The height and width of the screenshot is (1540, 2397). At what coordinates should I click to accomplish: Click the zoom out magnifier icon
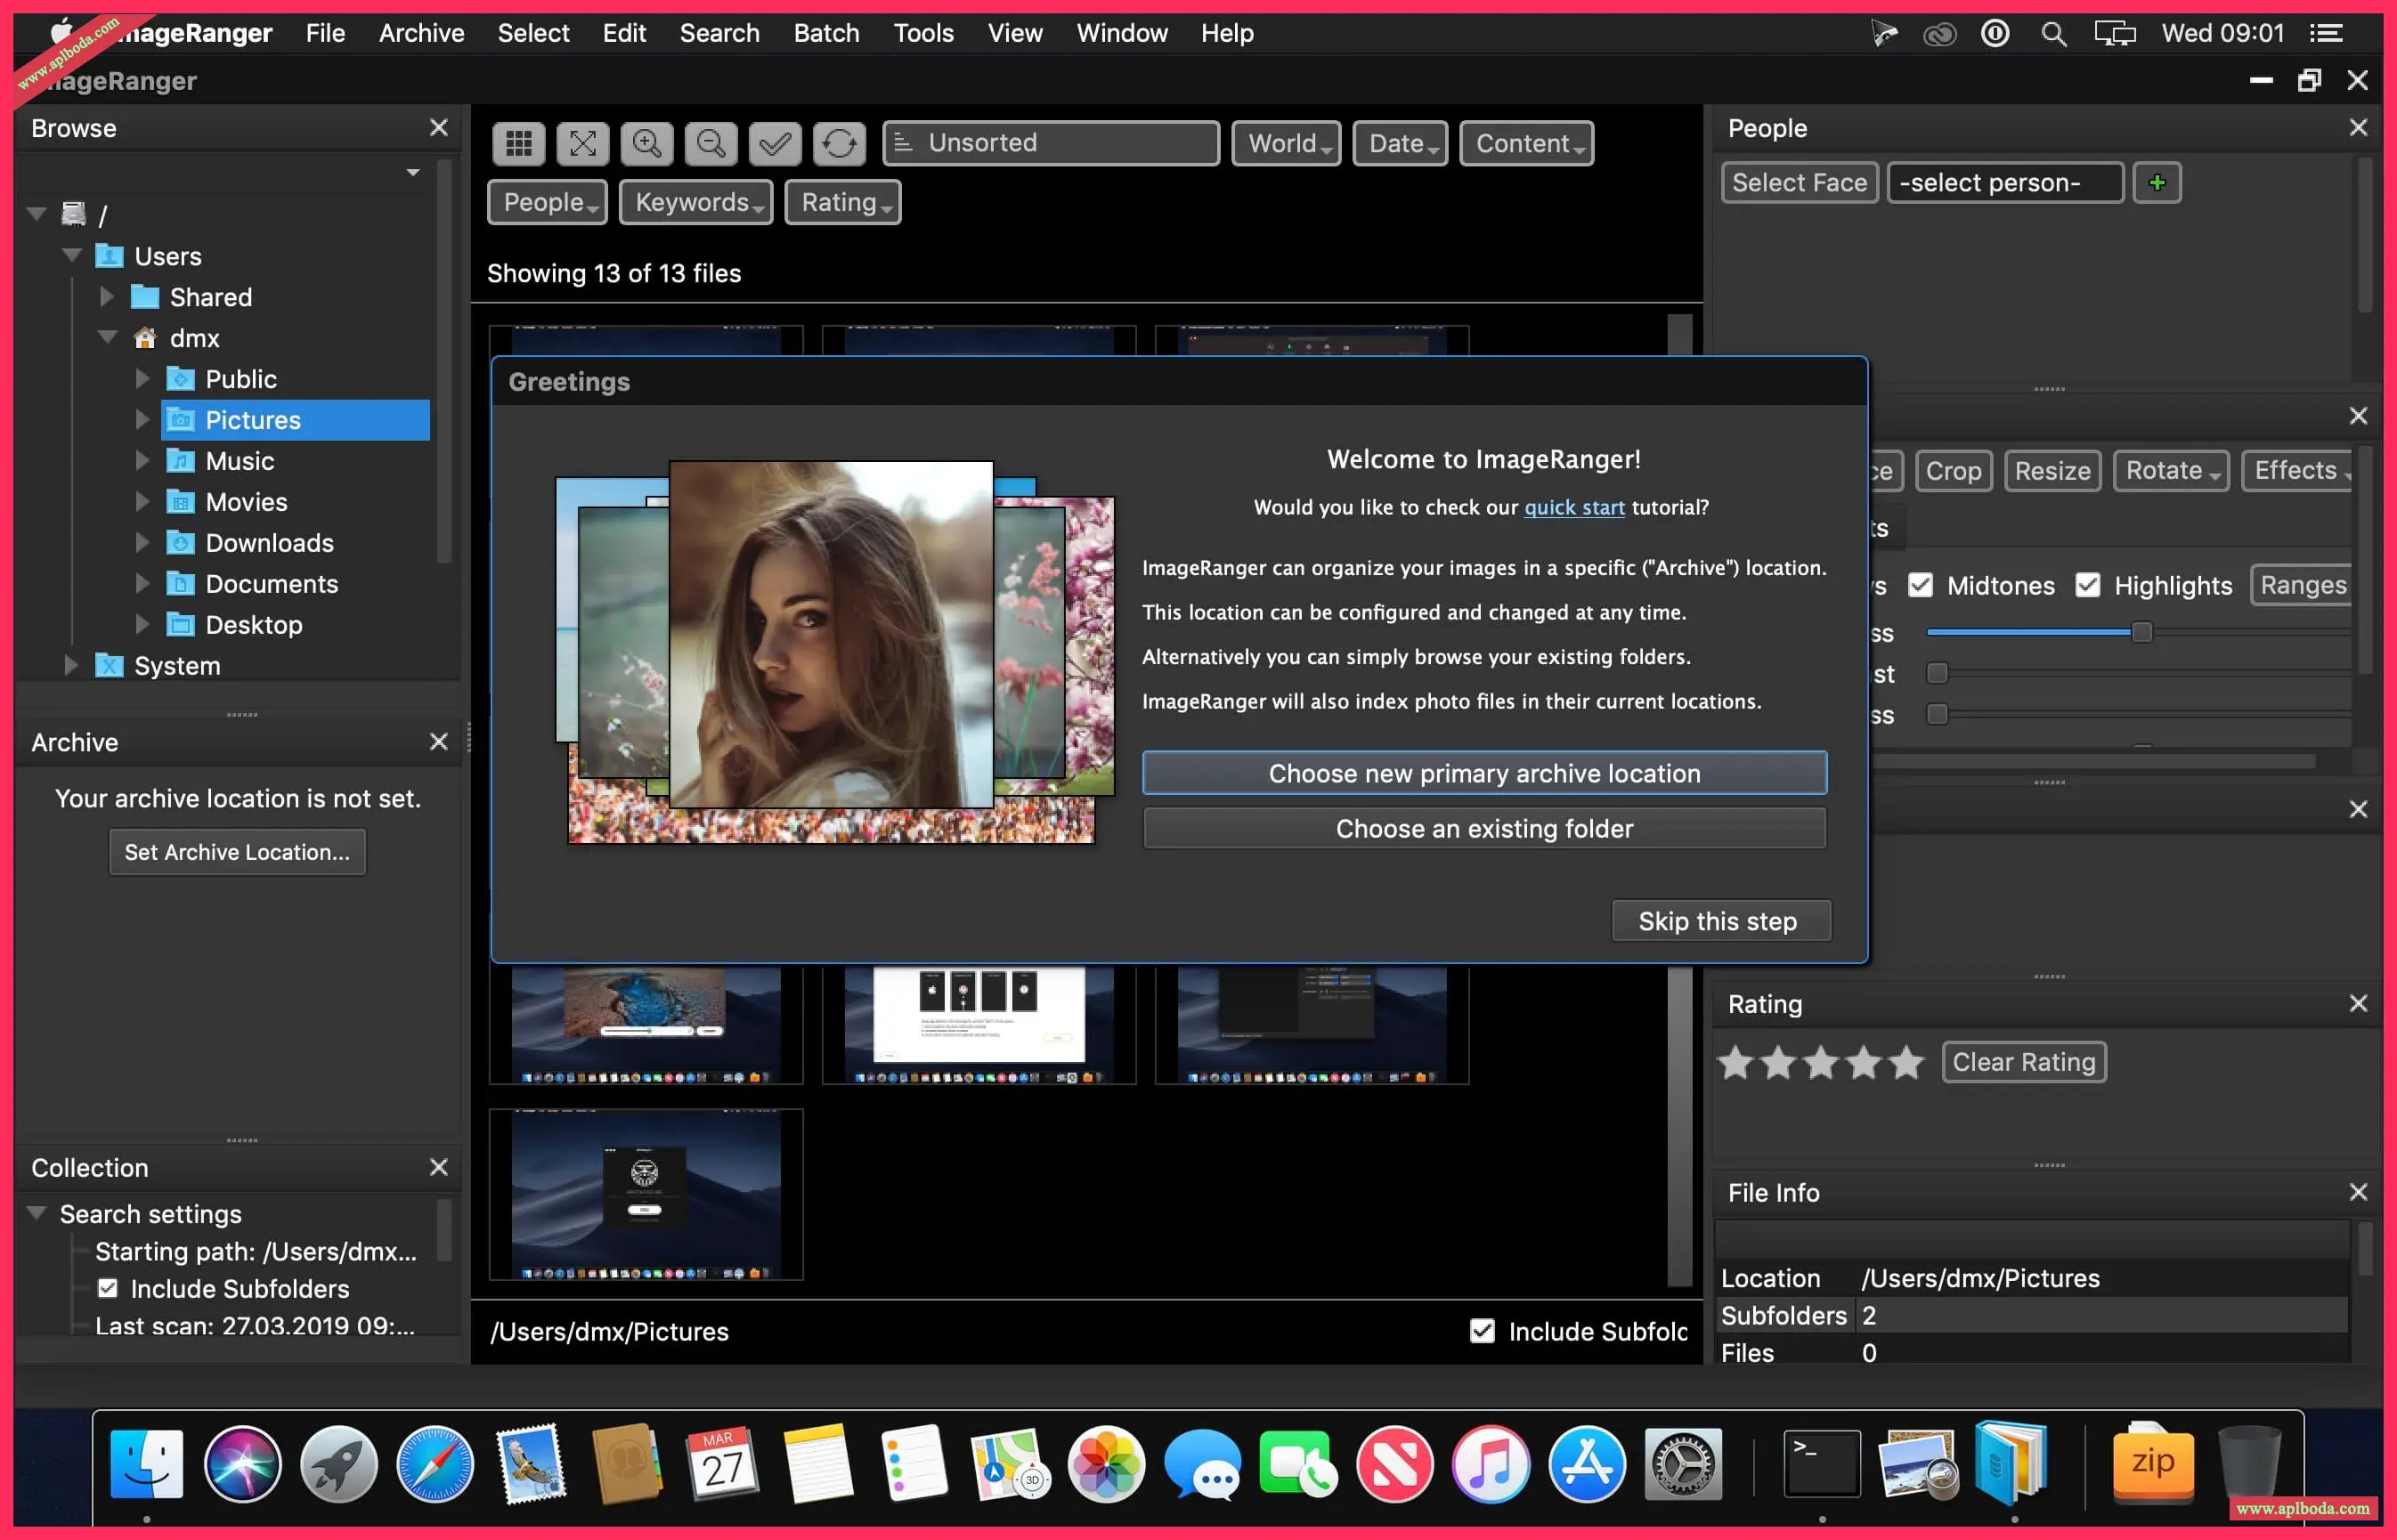pos(710,143)
